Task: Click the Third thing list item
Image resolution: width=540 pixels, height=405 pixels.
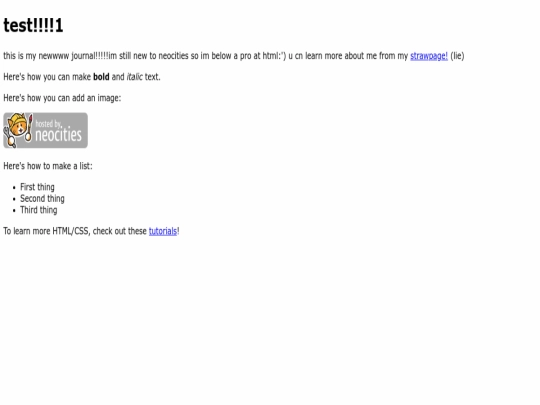Action: pos(39,210)
